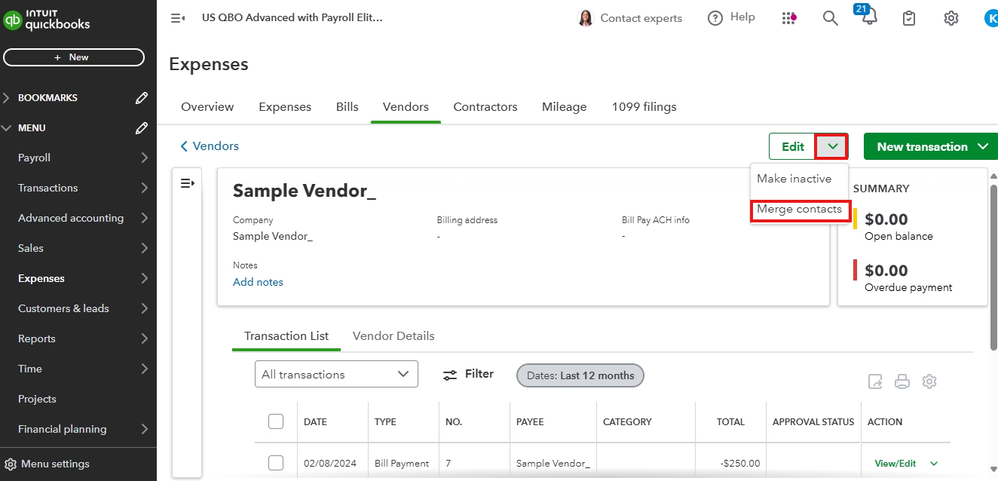Image resolution: width=998 pixels, height=481 pixels.
Task: Click the export icon above transaction table
Action: [x=875, y=381]
